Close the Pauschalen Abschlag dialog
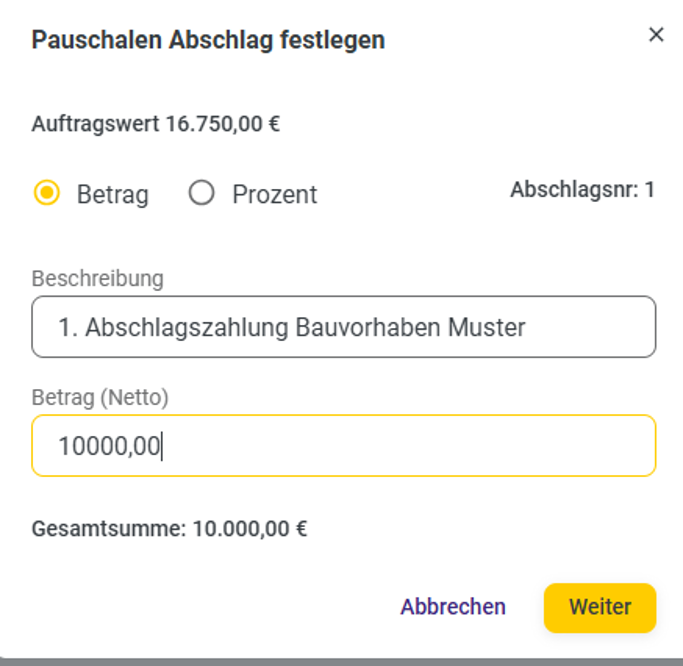 coord(656,34)
